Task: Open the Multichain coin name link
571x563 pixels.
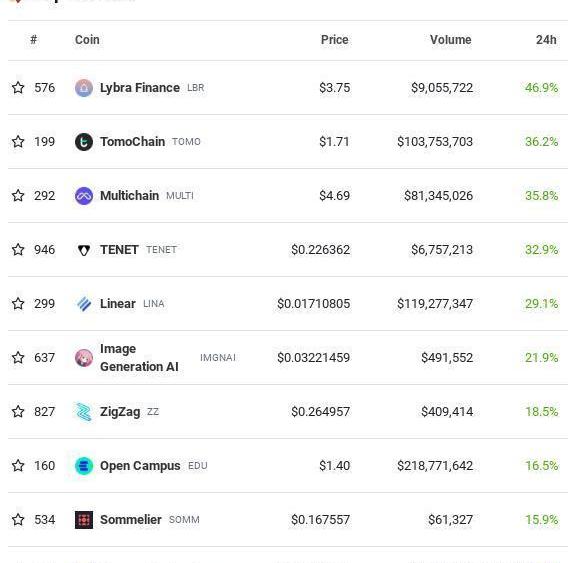Action: click(x=129, y=196)
